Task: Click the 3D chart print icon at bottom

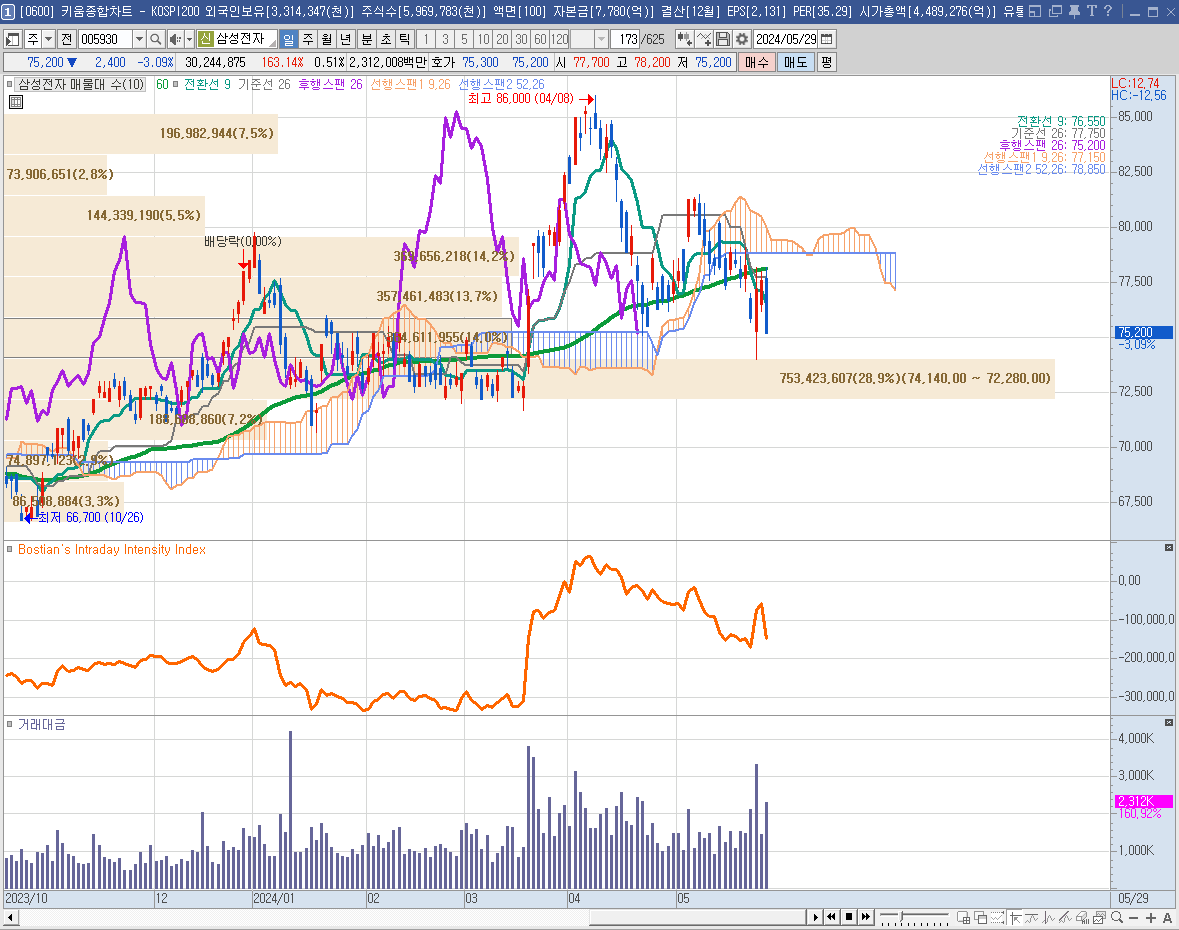Action: (1082, 917)
